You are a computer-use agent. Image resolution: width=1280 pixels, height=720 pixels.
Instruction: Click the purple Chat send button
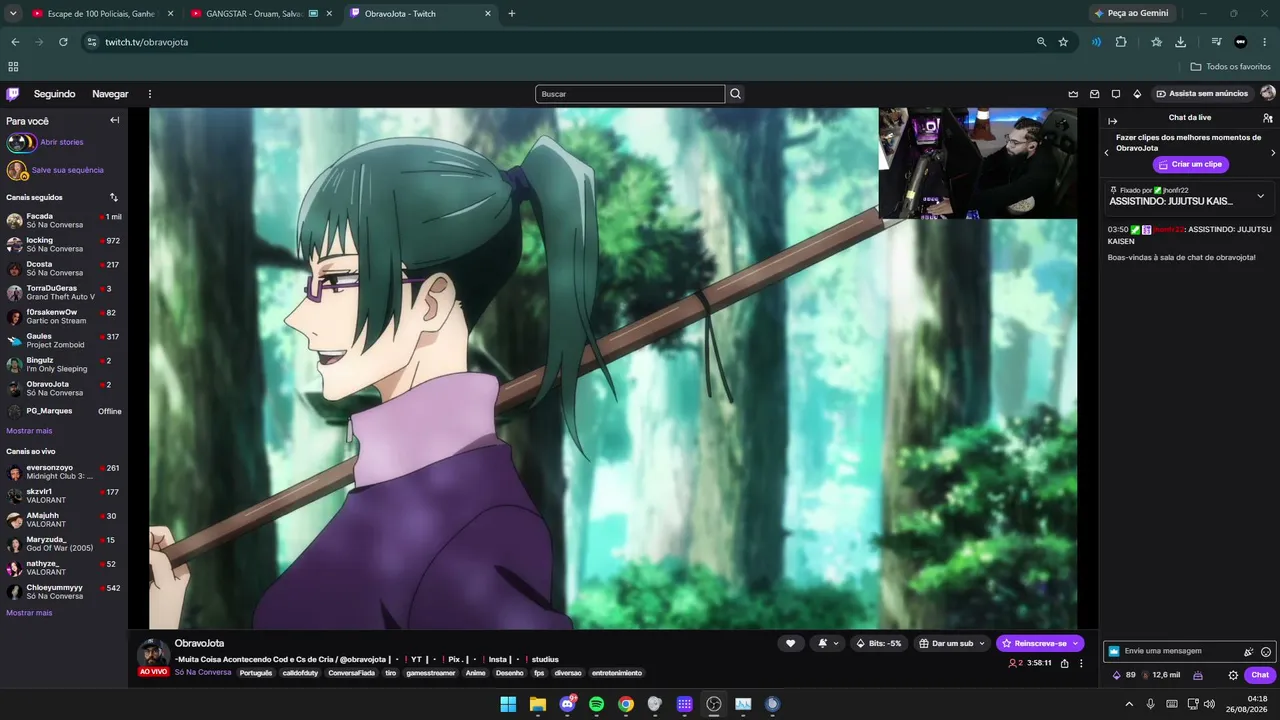(x=1260, y=675)
